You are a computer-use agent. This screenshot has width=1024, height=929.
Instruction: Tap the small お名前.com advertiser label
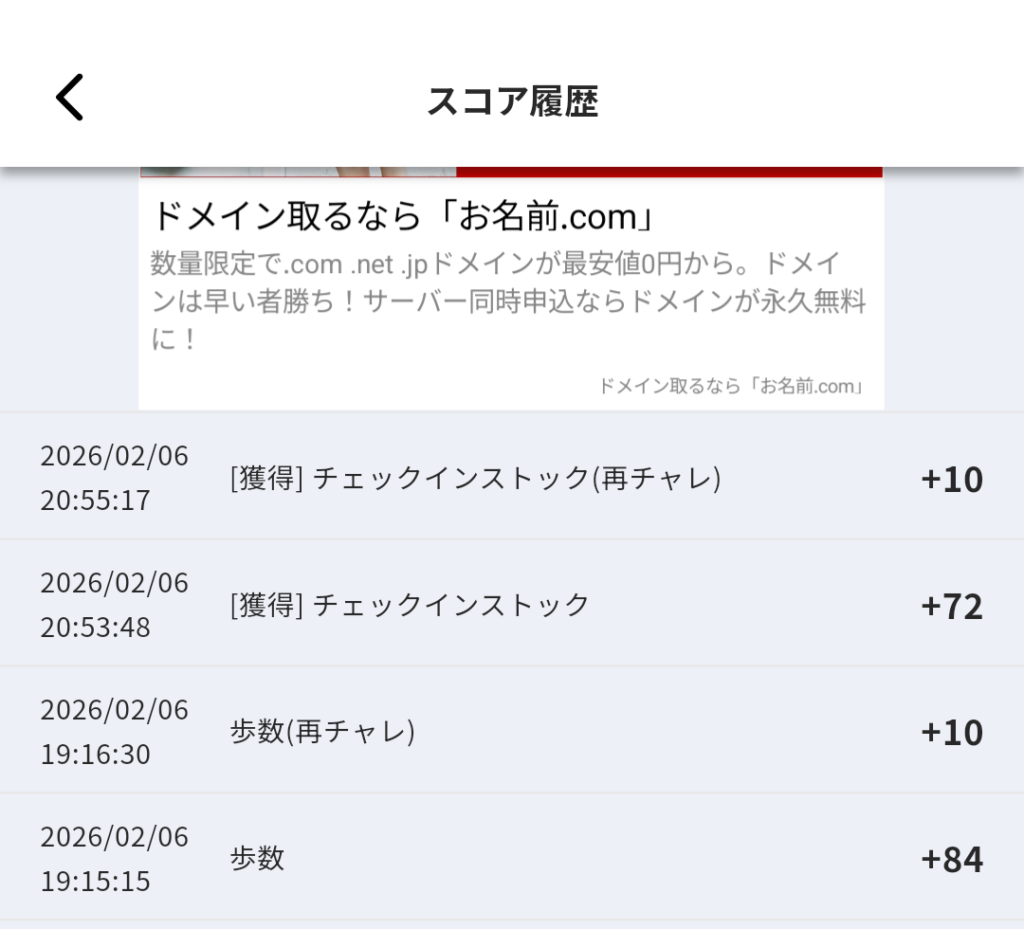(730, 386)
